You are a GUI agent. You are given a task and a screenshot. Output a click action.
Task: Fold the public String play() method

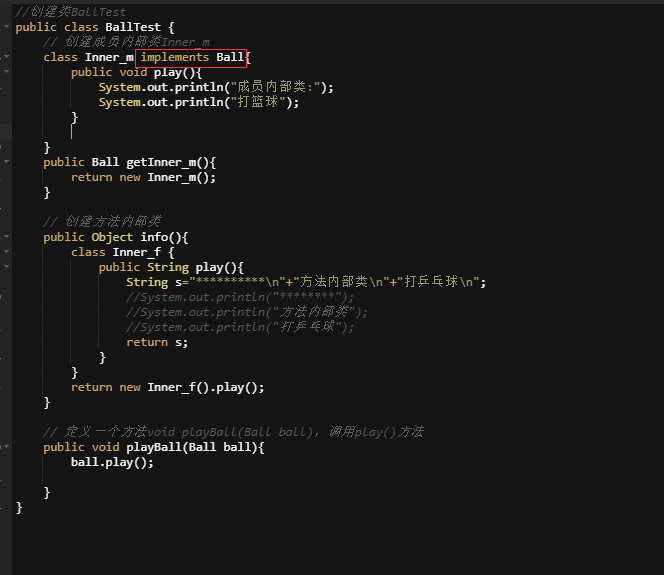[6, 267]
